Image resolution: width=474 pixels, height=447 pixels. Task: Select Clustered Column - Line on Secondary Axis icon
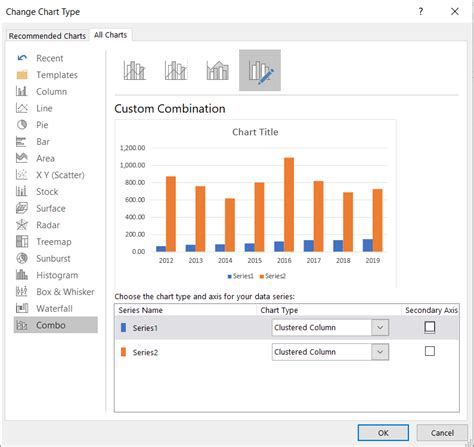pos(176,70)
